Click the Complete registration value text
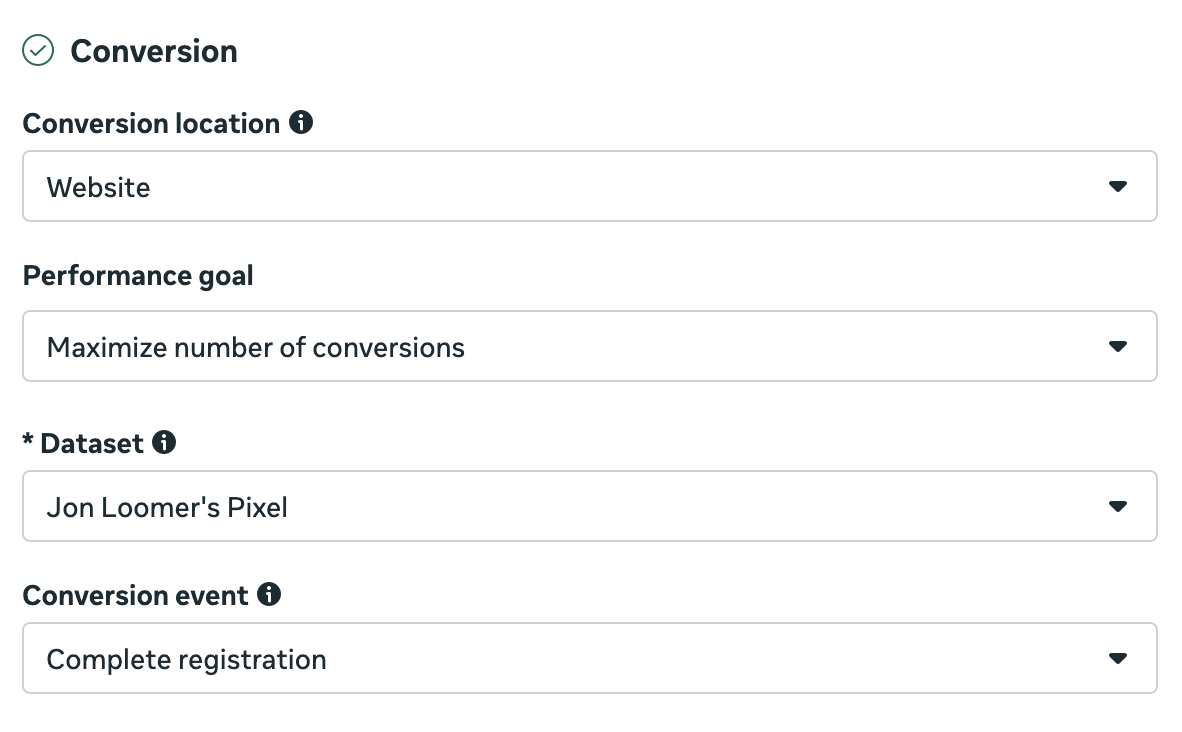 [x=187, y=660]
